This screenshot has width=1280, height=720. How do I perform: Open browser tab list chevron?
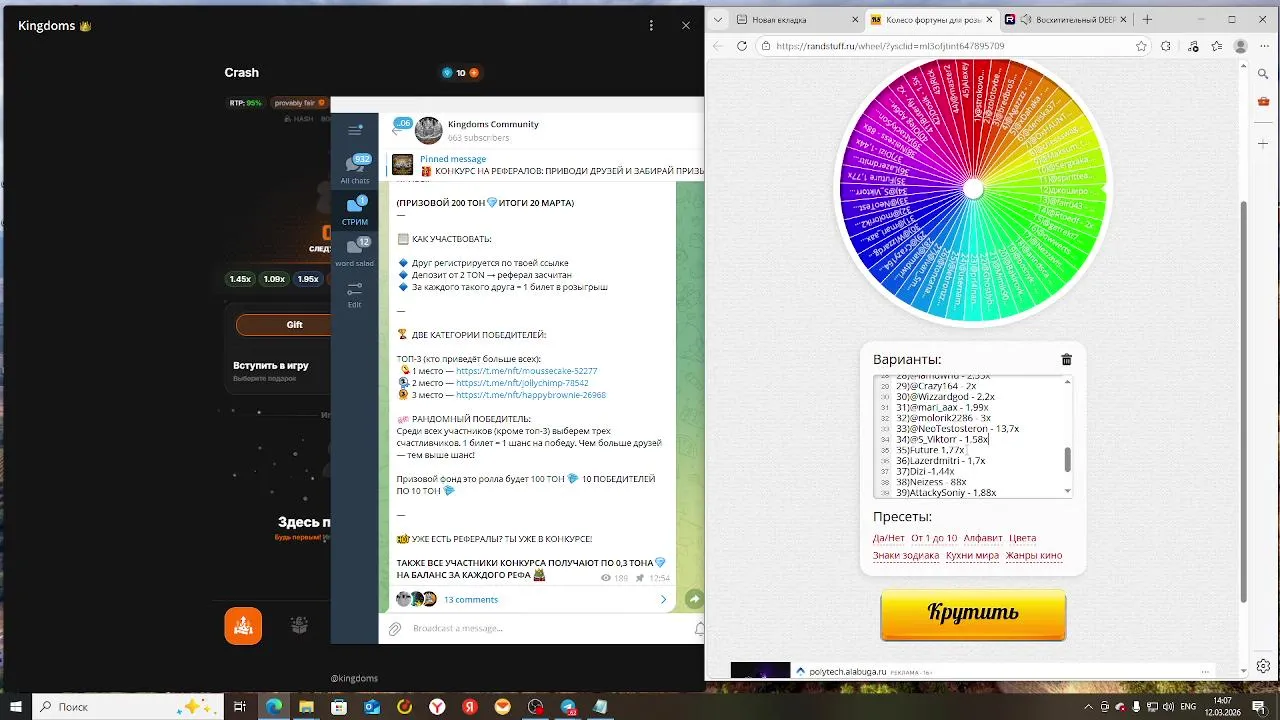(716, 19)
